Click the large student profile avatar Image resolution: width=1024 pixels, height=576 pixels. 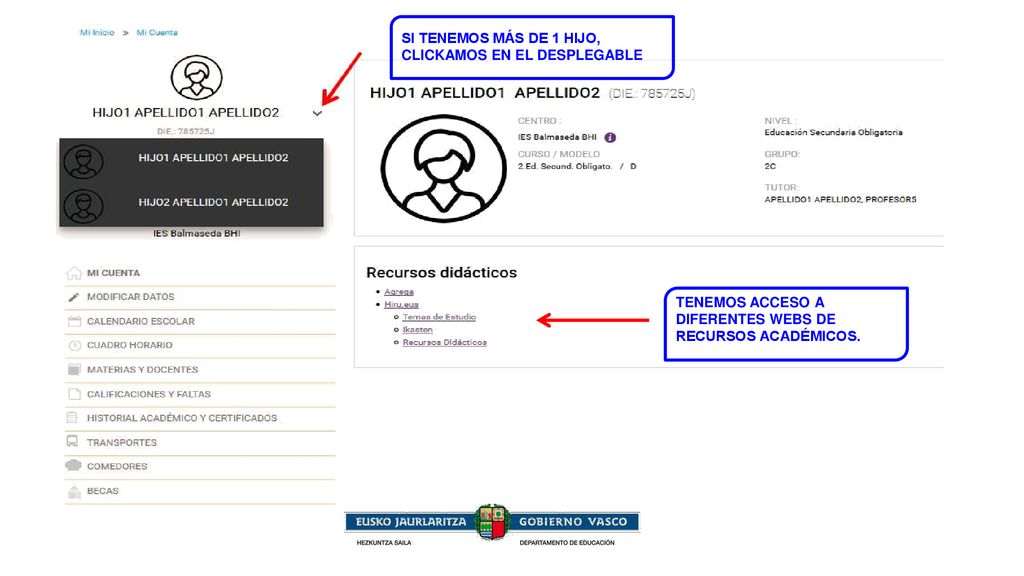point(443,168)
